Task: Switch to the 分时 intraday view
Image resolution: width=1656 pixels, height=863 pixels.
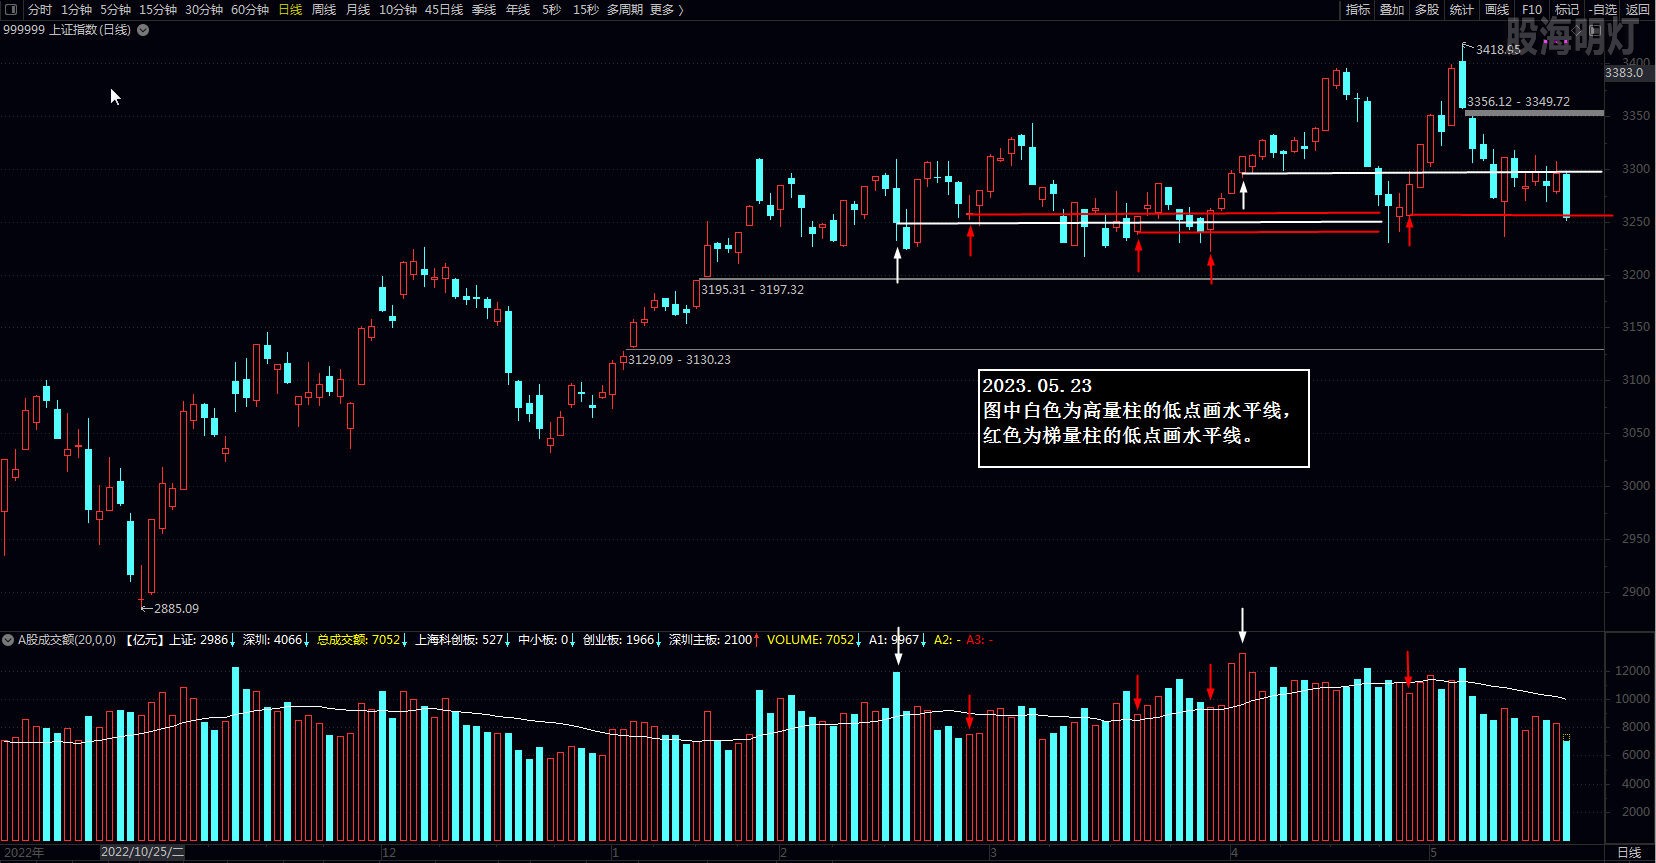Action: 40,9
